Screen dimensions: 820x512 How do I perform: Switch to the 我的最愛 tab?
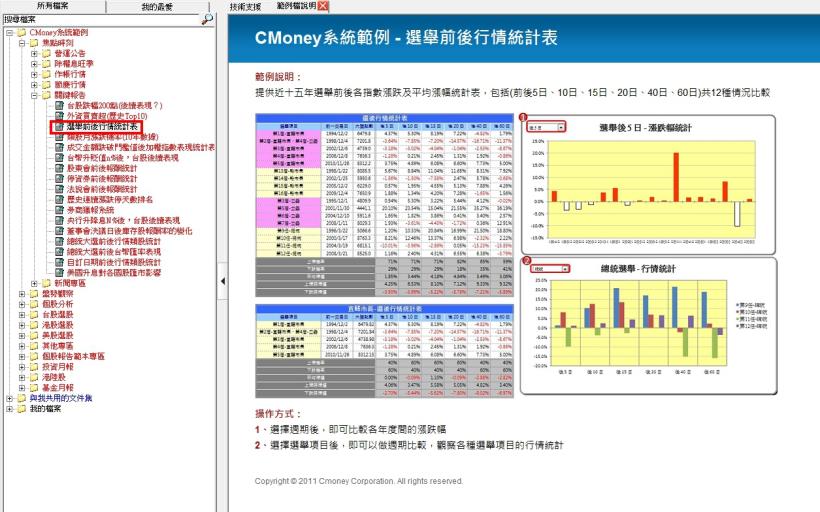[x=157, y=6]
